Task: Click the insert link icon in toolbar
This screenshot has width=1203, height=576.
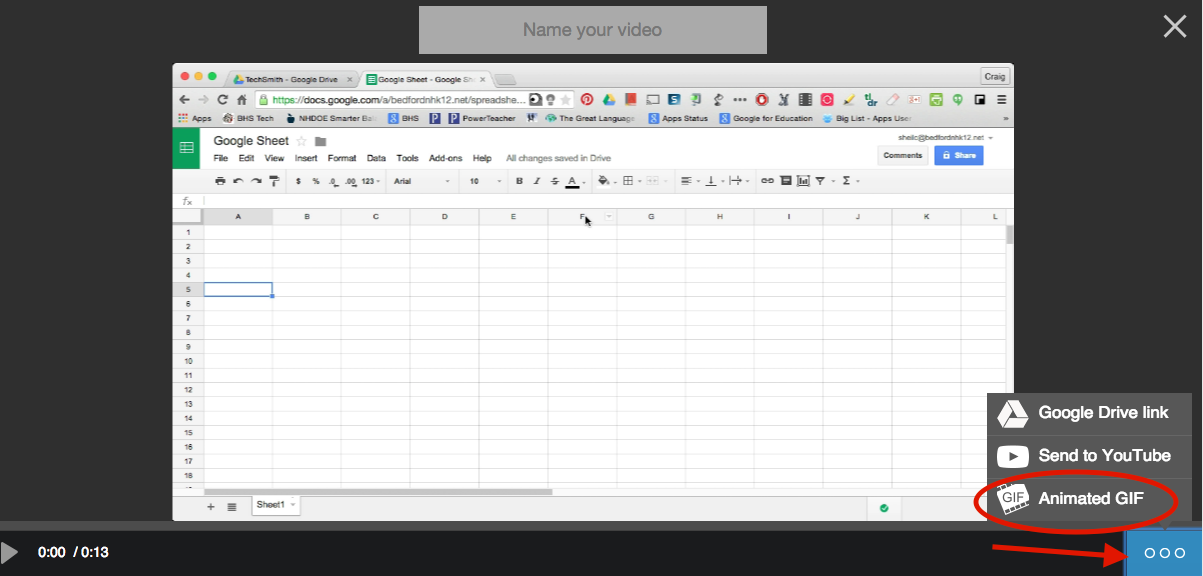Action: coord(767,181)
